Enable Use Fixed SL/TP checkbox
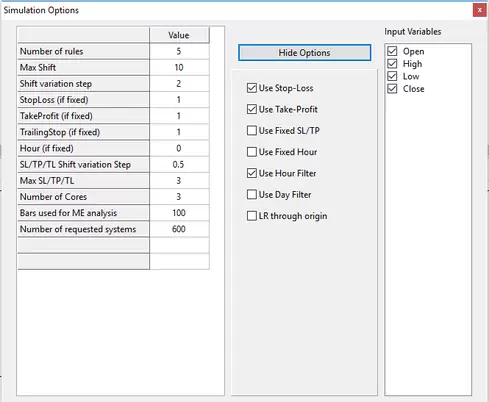Screen dimensions: 489x402 [252, 131]
